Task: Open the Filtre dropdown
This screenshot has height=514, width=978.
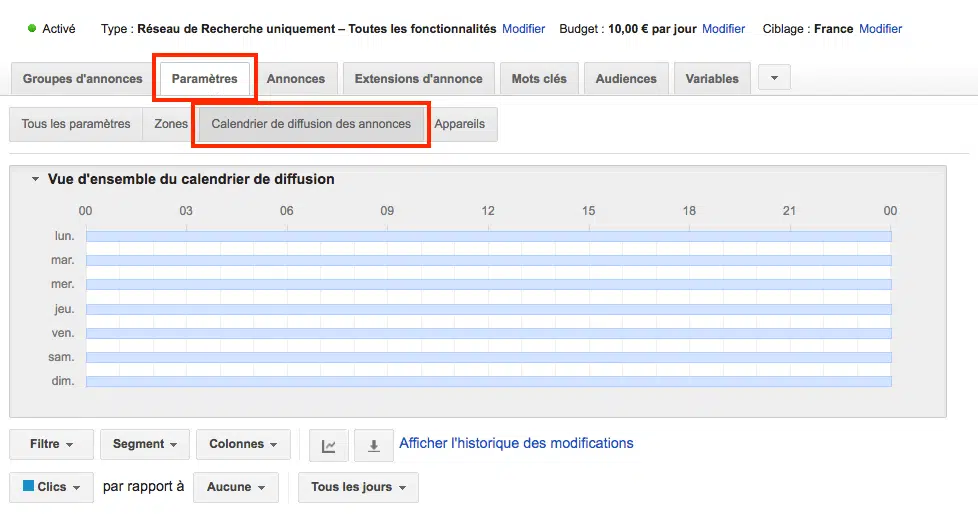Action: pyautogui.click(x=51, y=444)
